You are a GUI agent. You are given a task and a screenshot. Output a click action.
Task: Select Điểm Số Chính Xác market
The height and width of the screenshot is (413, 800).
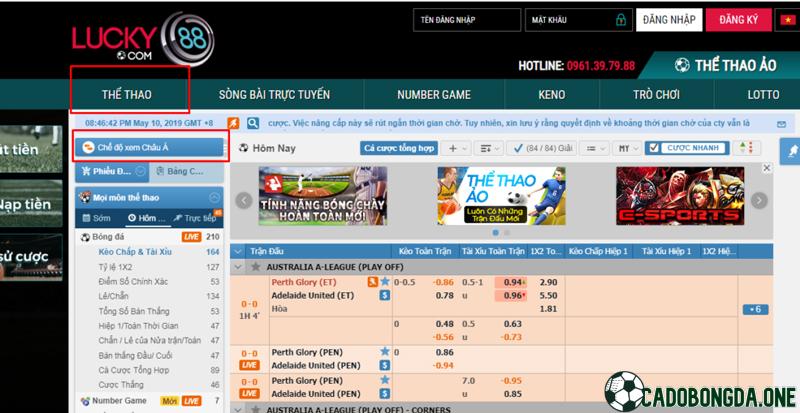(x=133, y=282)
